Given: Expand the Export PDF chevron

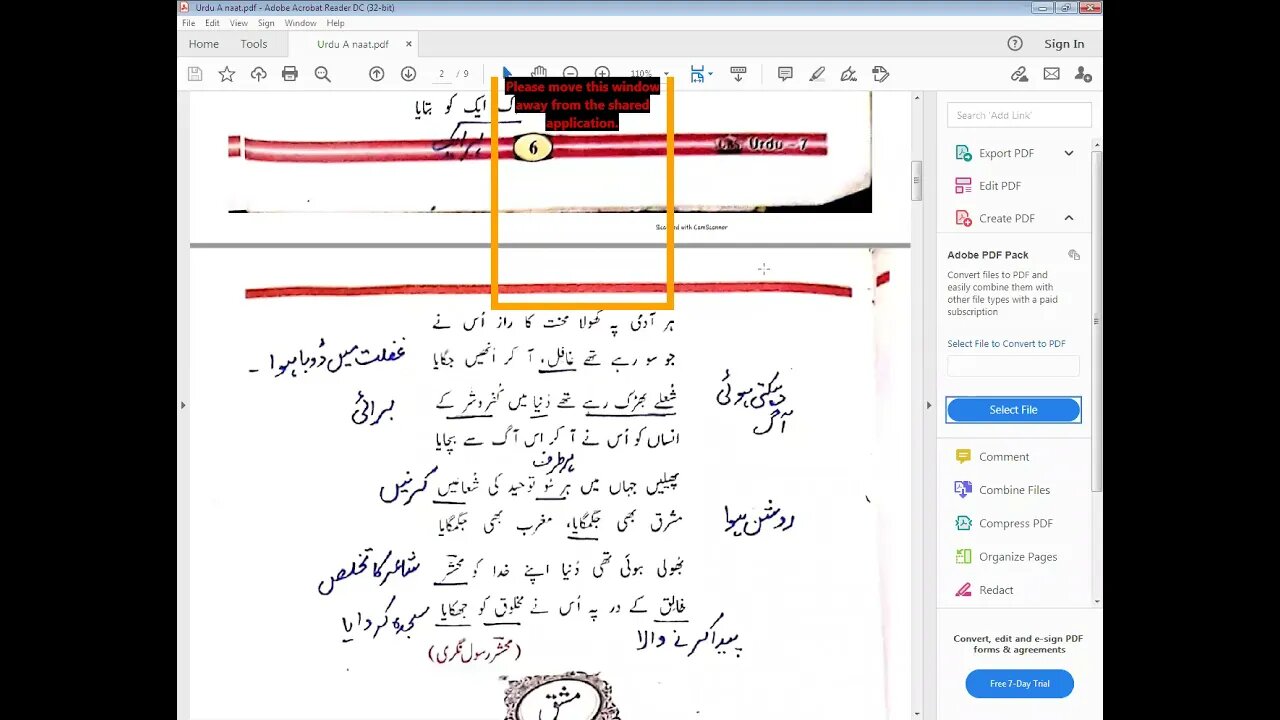Looking at the screenshot, I should (x=1069, y=153).
